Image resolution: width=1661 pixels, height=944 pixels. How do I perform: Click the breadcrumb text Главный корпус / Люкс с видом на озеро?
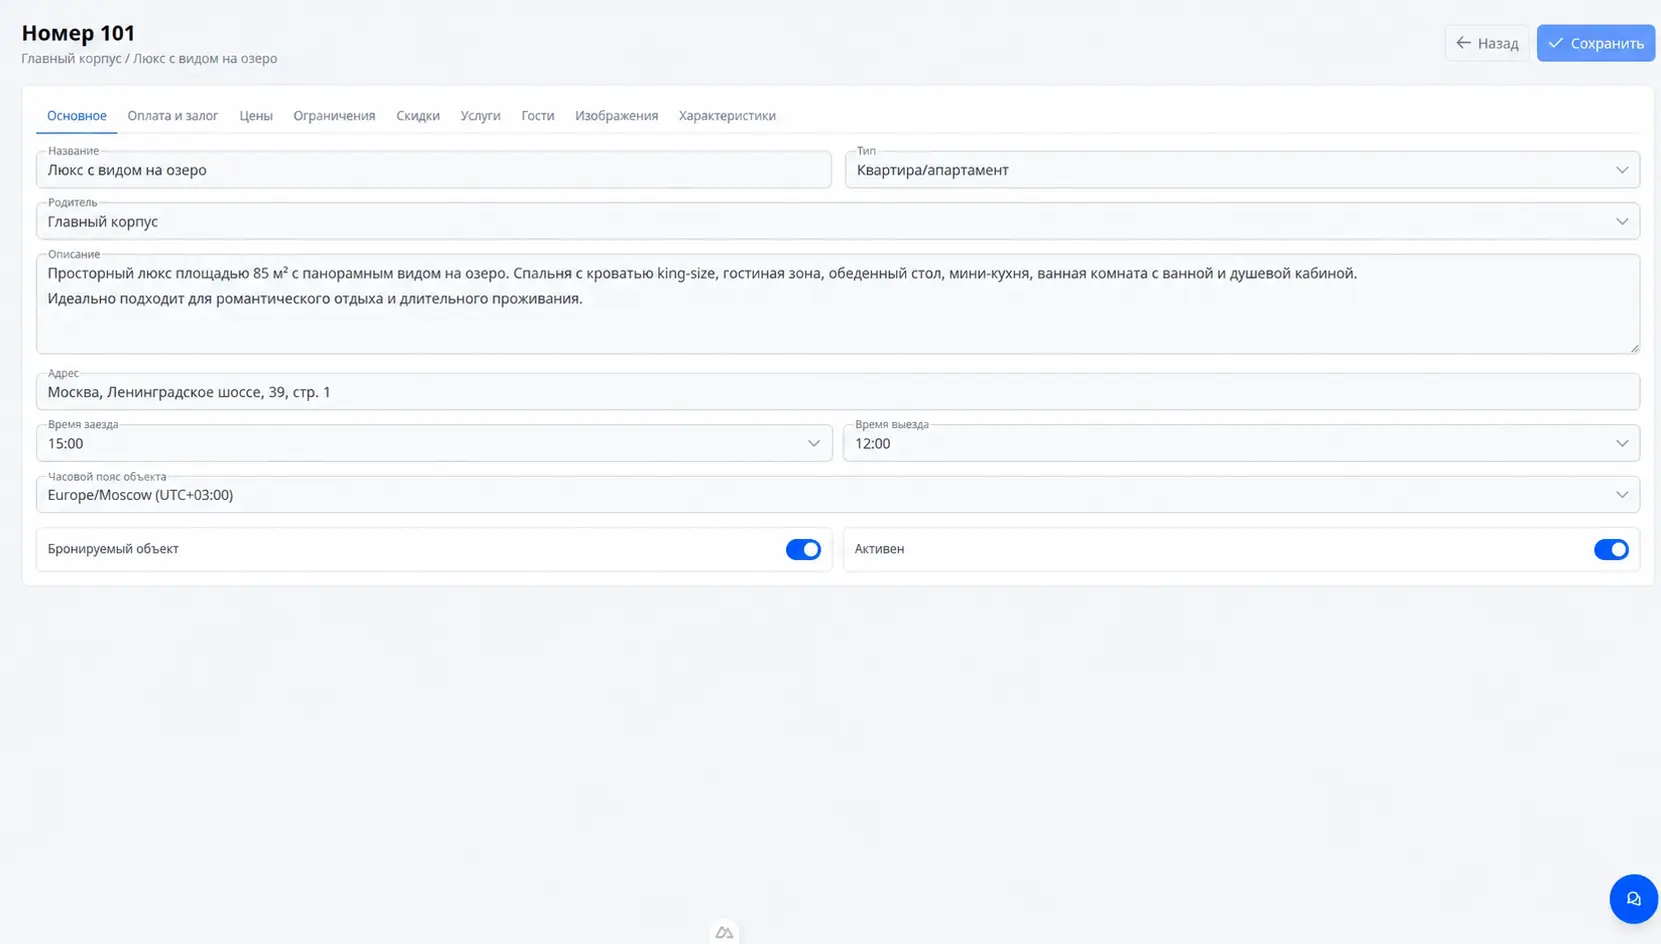coord(149,59)
